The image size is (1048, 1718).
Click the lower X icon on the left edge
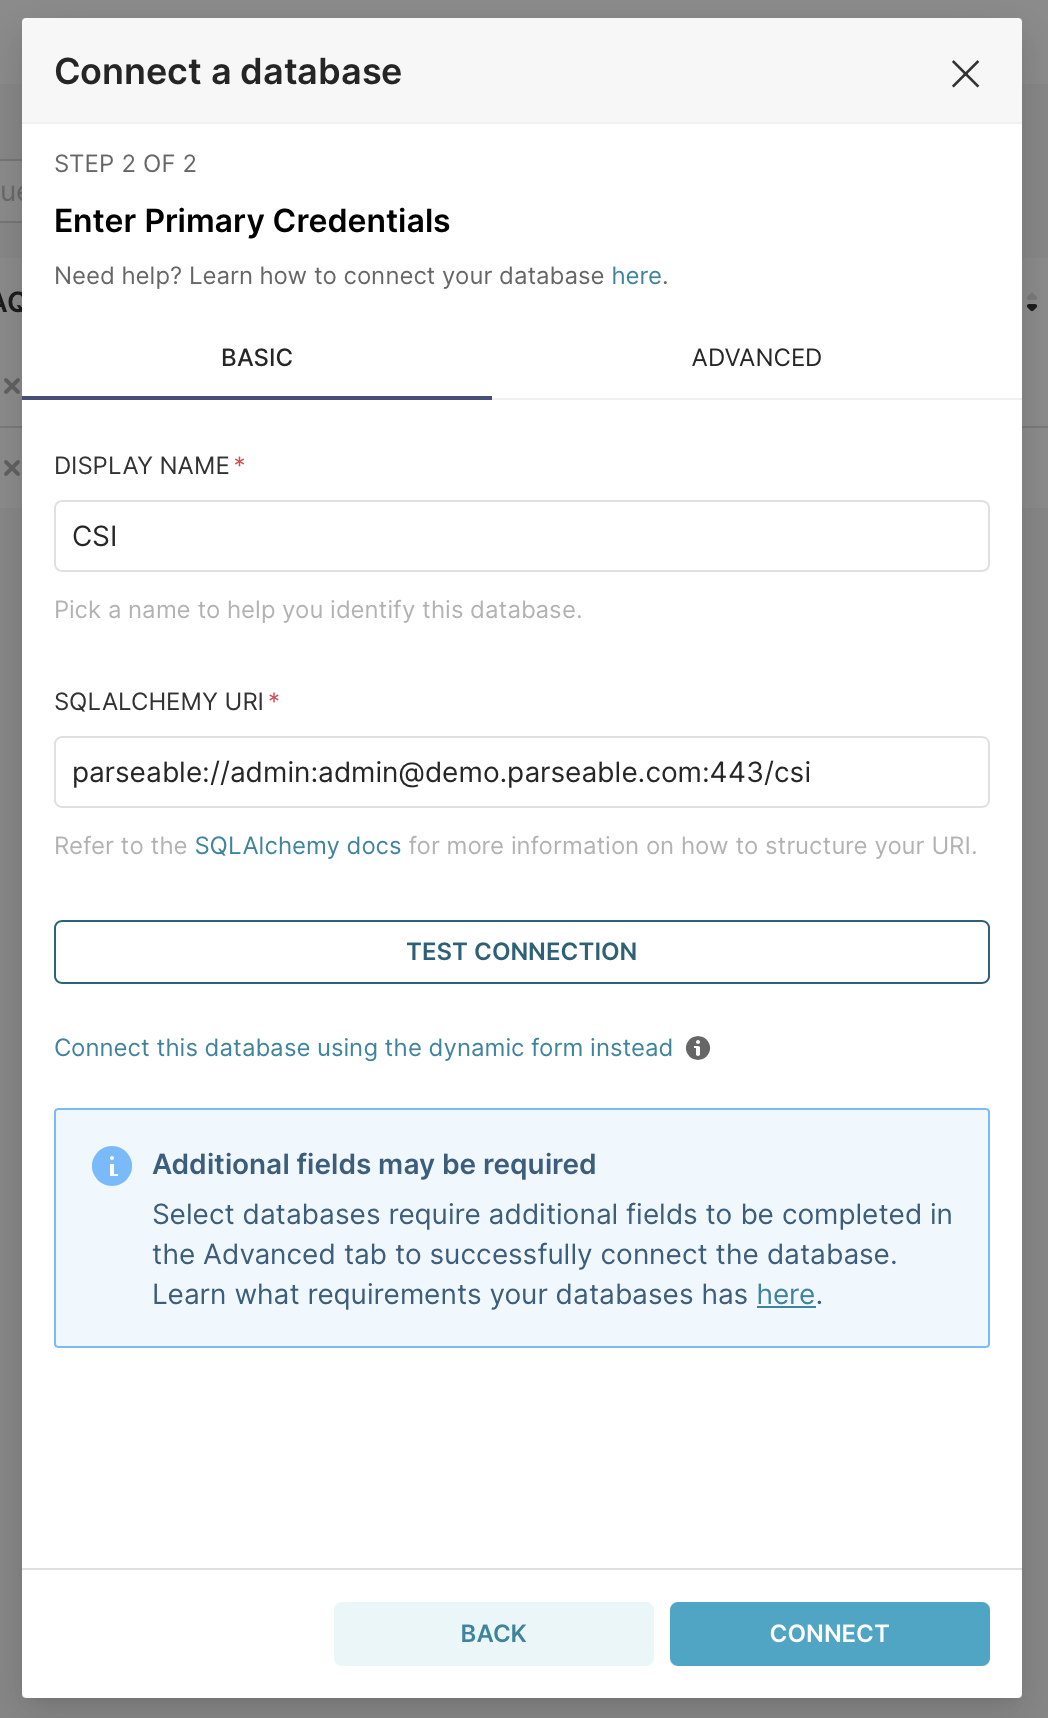tap(11, 466)
